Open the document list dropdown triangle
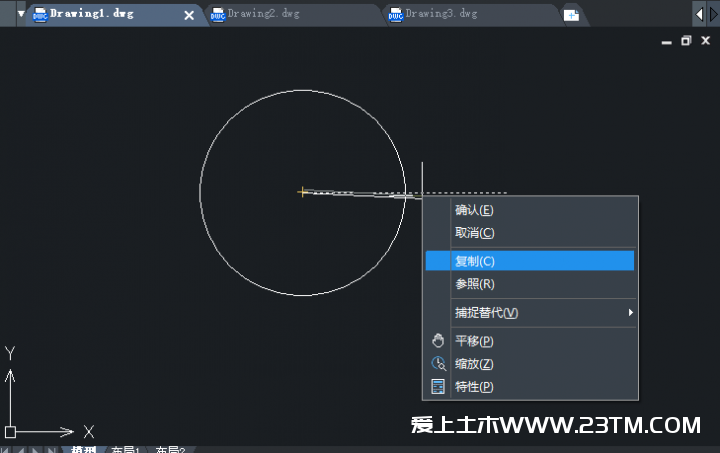The height and width of the screenshot is (453, 720). click(x=21, y=14)
